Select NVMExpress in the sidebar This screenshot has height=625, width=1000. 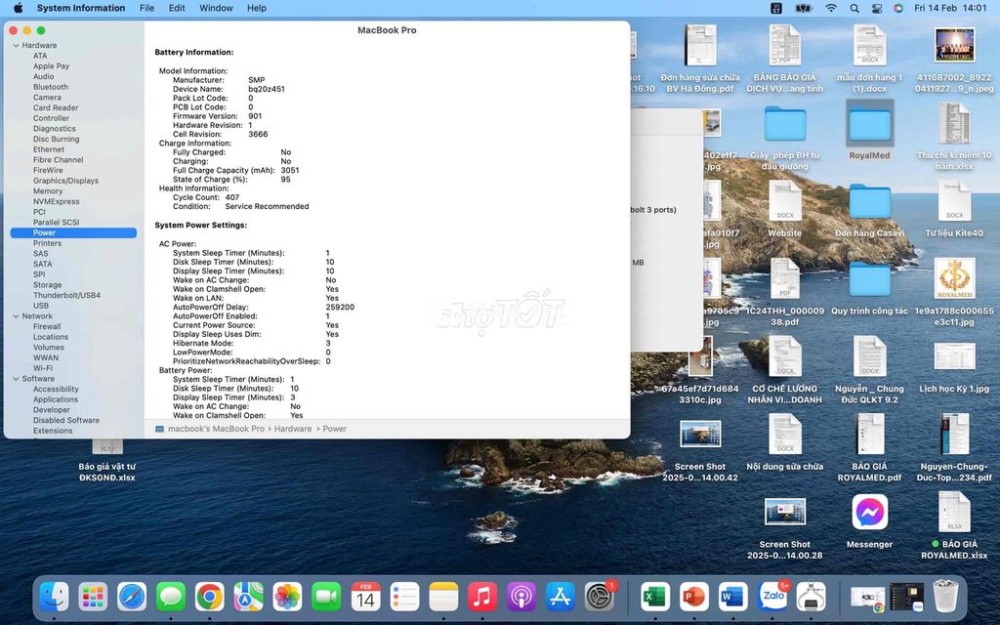tap(56, 202)
